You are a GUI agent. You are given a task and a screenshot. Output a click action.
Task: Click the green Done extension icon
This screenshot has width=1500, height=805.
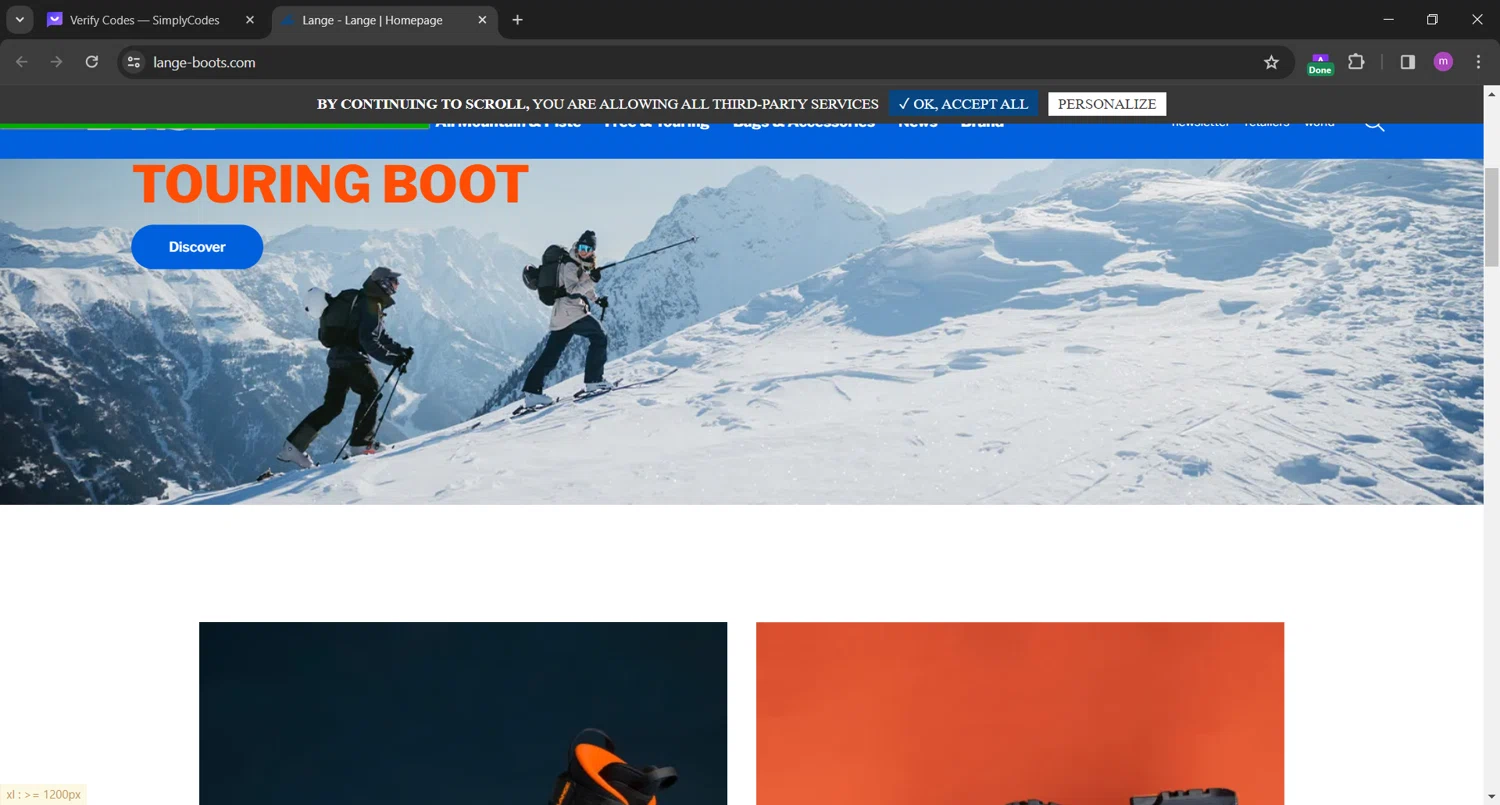[x=1320, y=64]
